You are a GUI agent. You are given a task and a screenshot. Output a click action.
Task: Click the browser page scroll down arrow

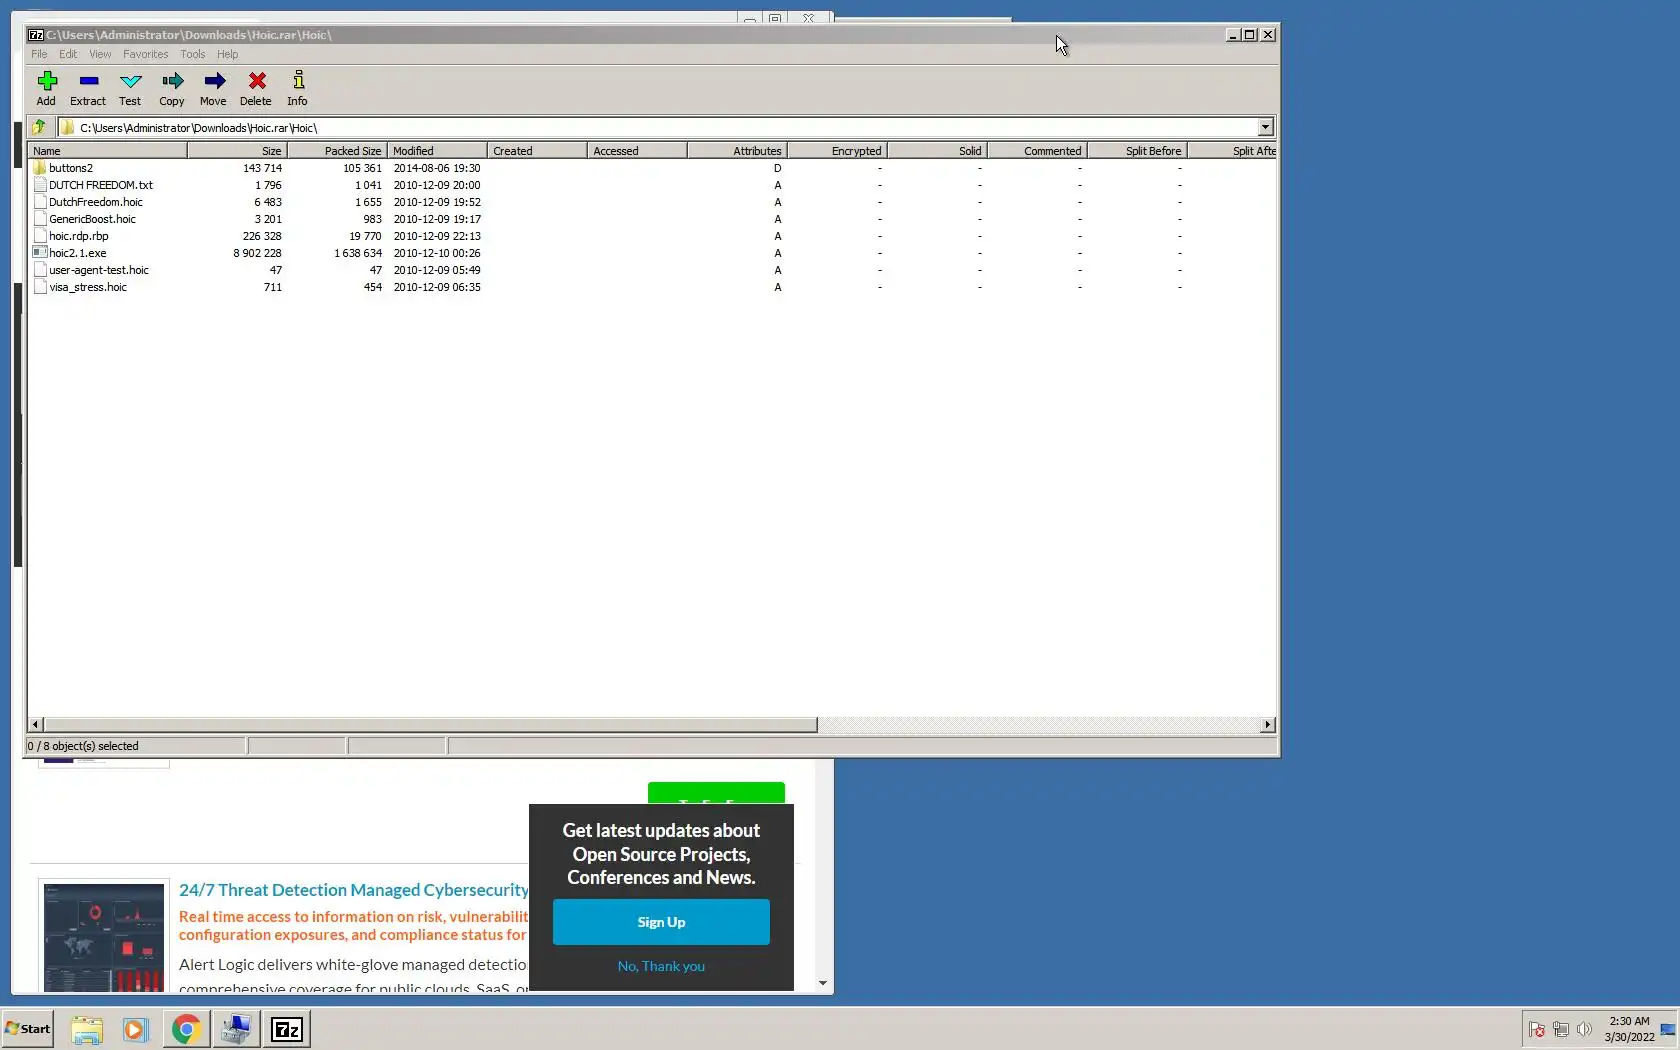(823, 983)
